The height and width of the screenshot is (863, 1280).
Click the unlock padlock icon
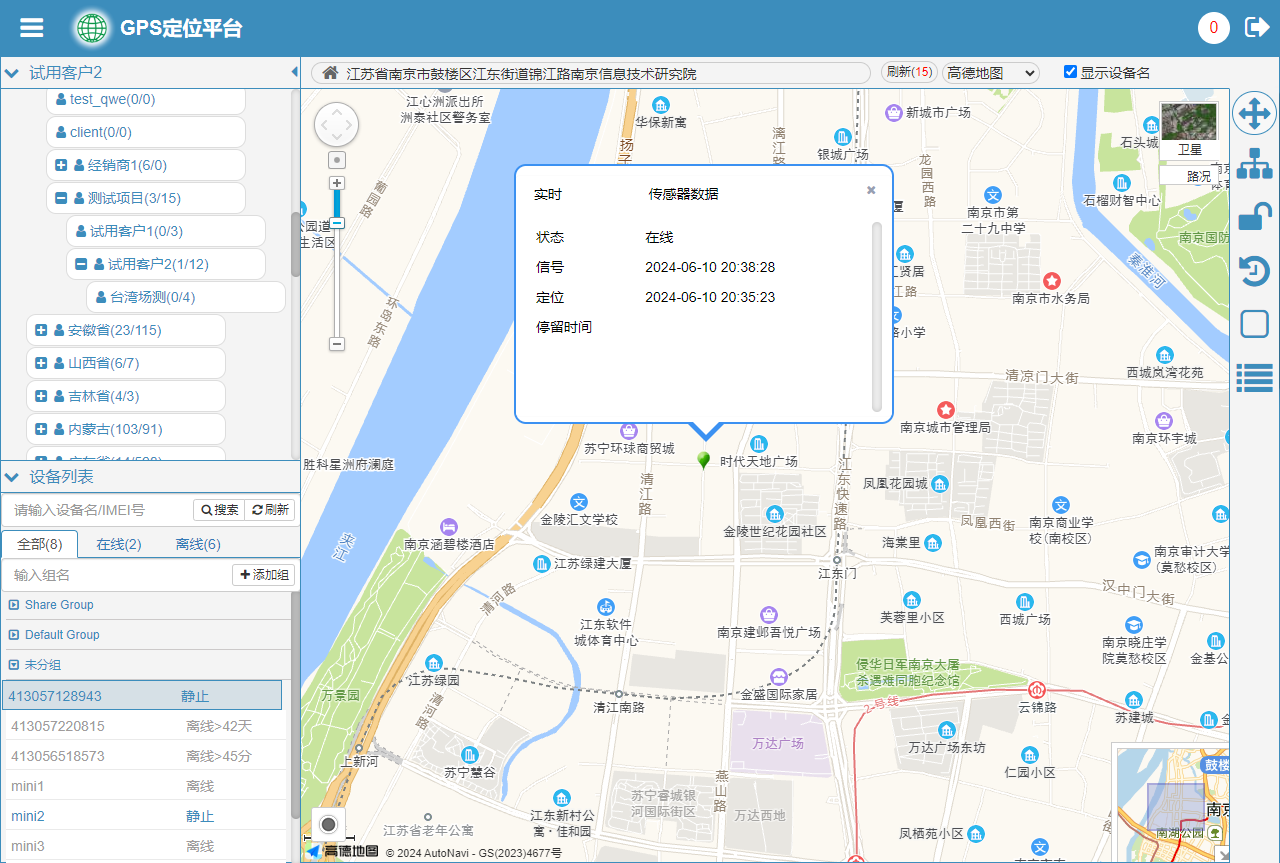pyautogui.click(x=1254, y=217)
